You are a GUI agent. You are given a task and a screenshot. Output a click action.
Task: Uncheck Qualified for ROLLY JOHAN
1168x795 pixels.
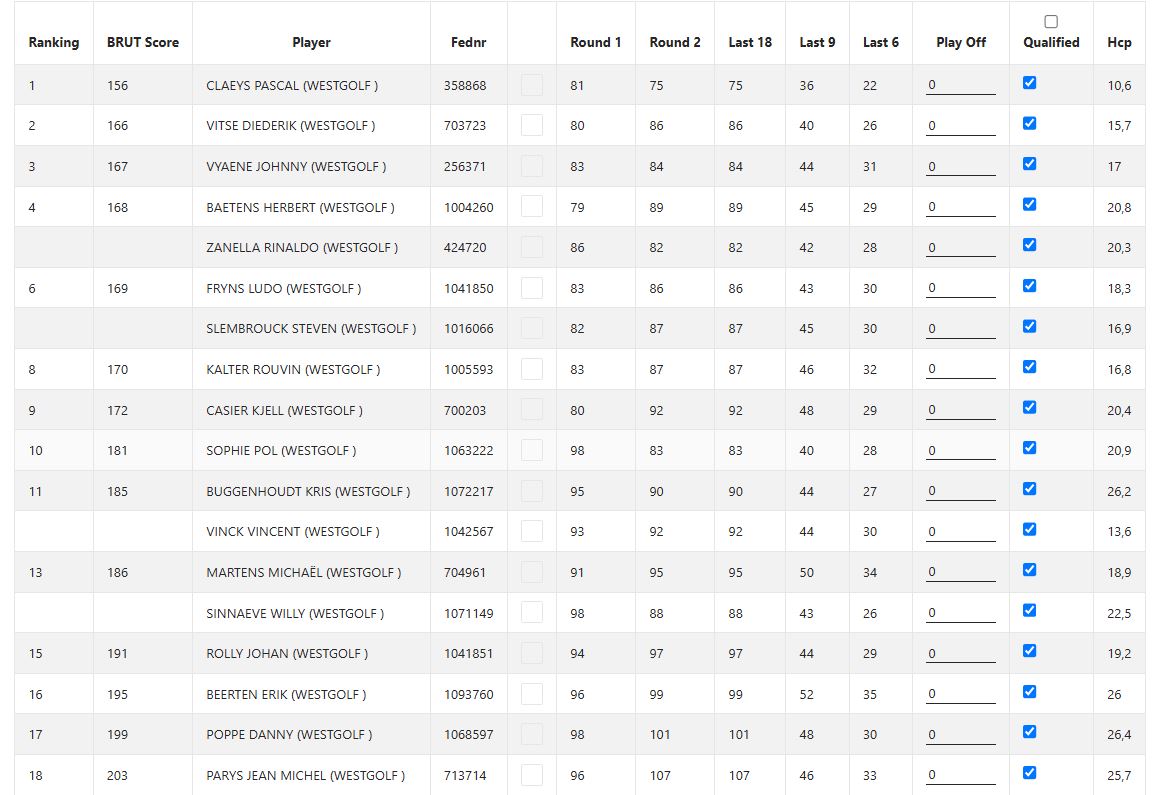coord(1029,651)
